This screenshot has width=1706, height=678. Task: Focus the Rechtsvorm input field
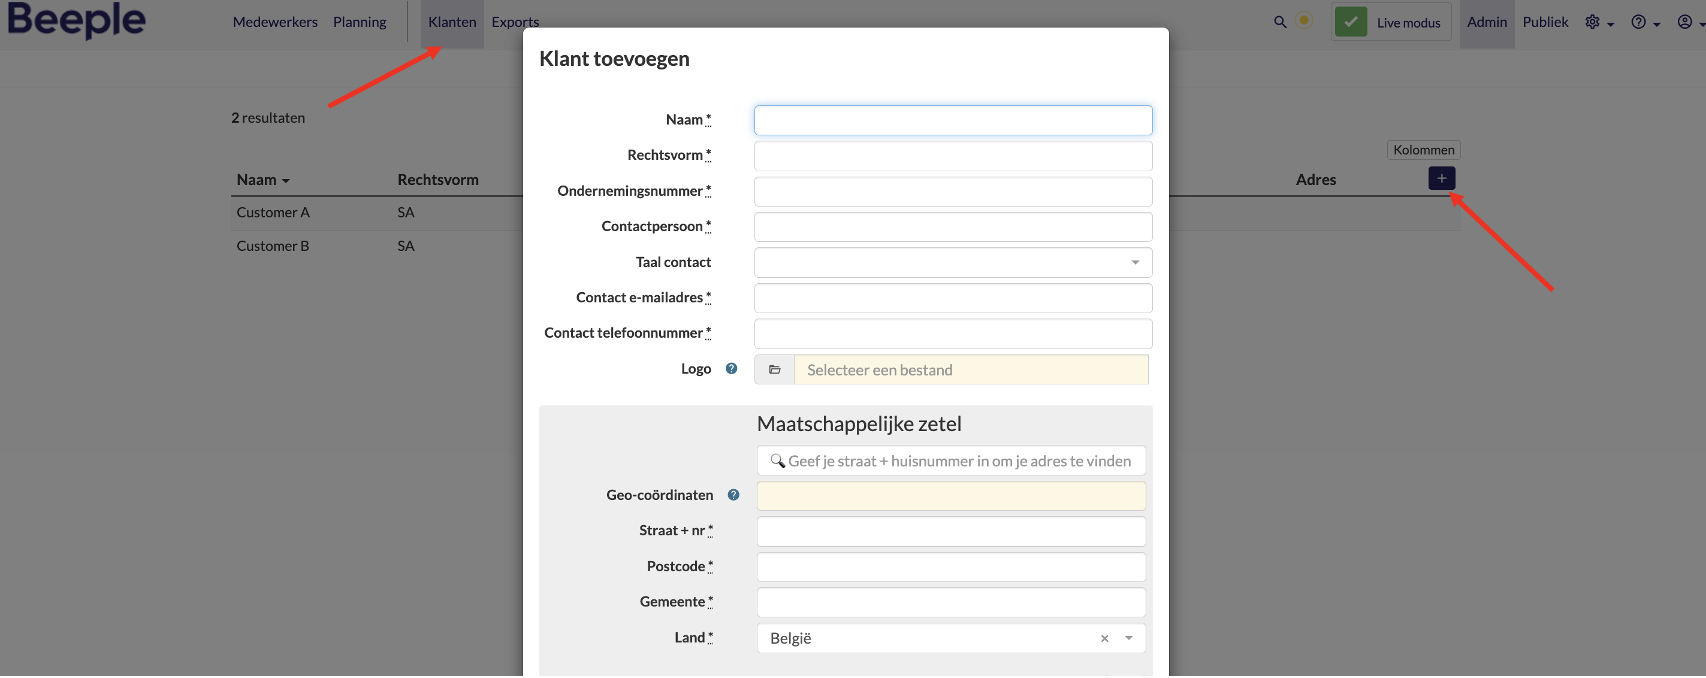953,156
